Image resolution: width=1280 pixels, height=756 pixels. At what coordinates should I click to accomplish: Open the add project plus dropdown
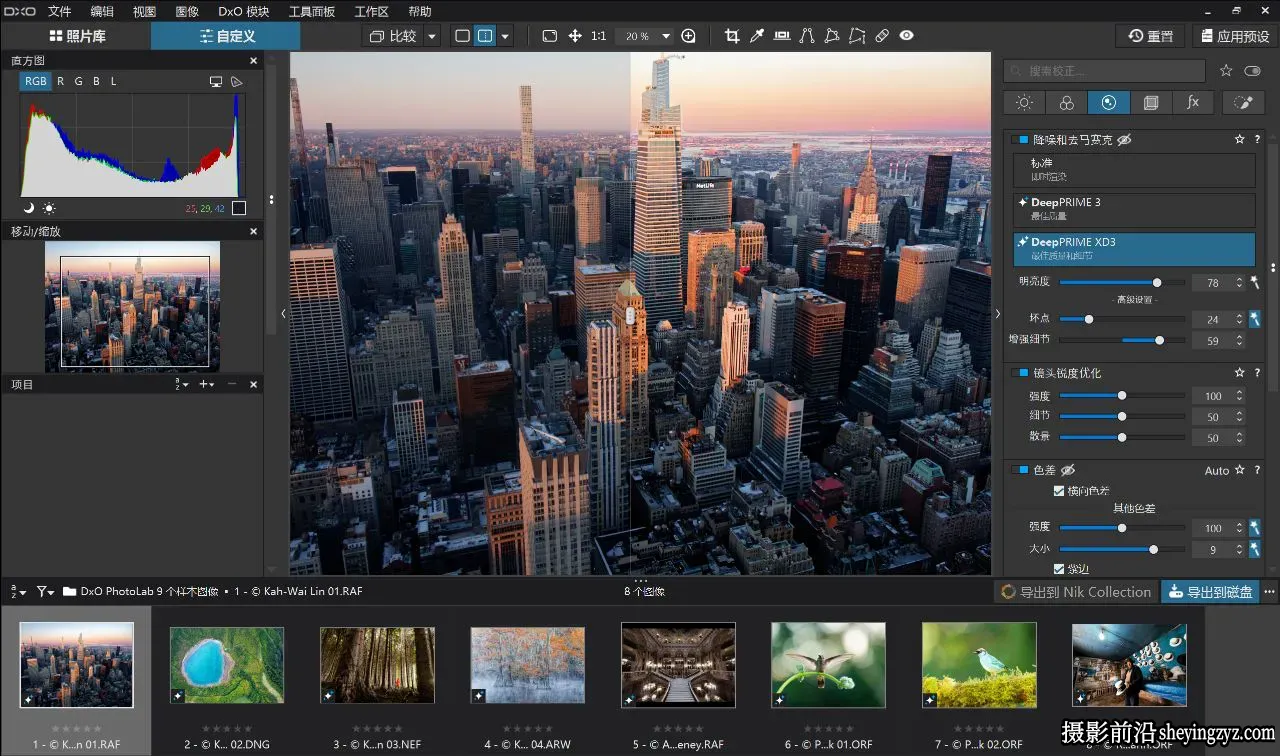(x=207, y=384)
